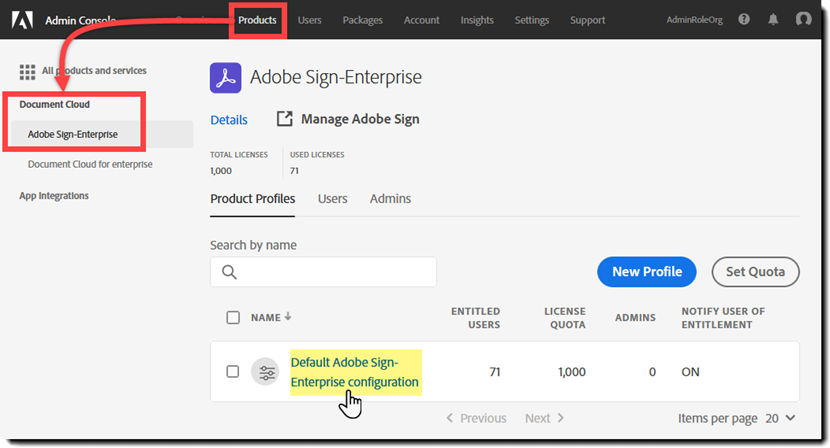Click the NOTIFY USER OF ENTITLEMENT header
830x448 pixels.
(x=723, y=318)
